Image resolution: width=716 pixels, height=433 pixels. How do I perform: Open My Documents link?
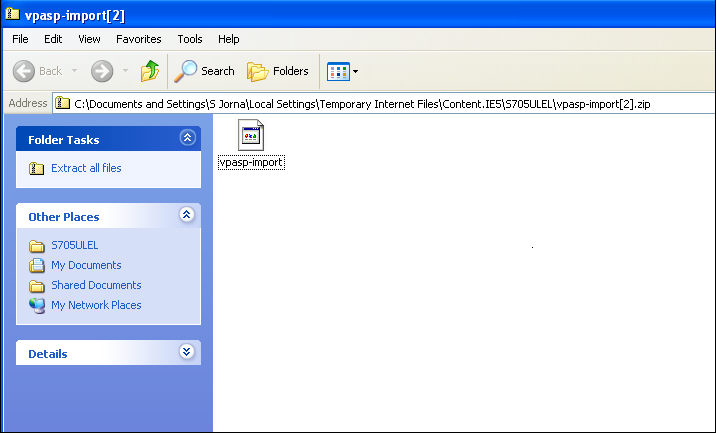tap(86, 265)
